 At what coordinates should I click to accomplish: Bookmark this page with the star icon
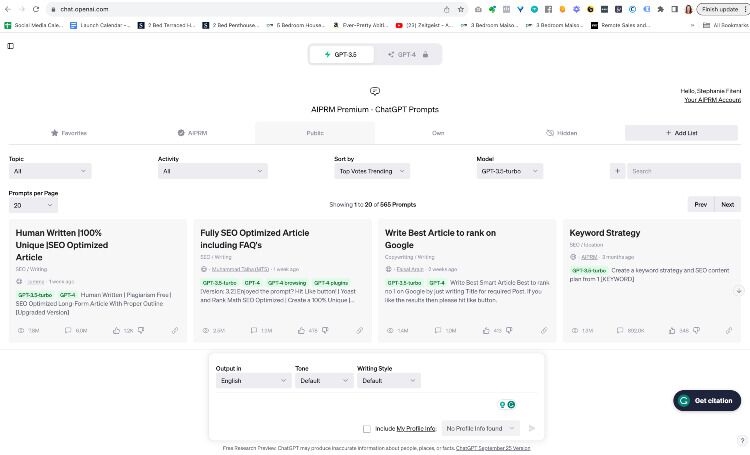pyautogui.click(x=460, y=8)
